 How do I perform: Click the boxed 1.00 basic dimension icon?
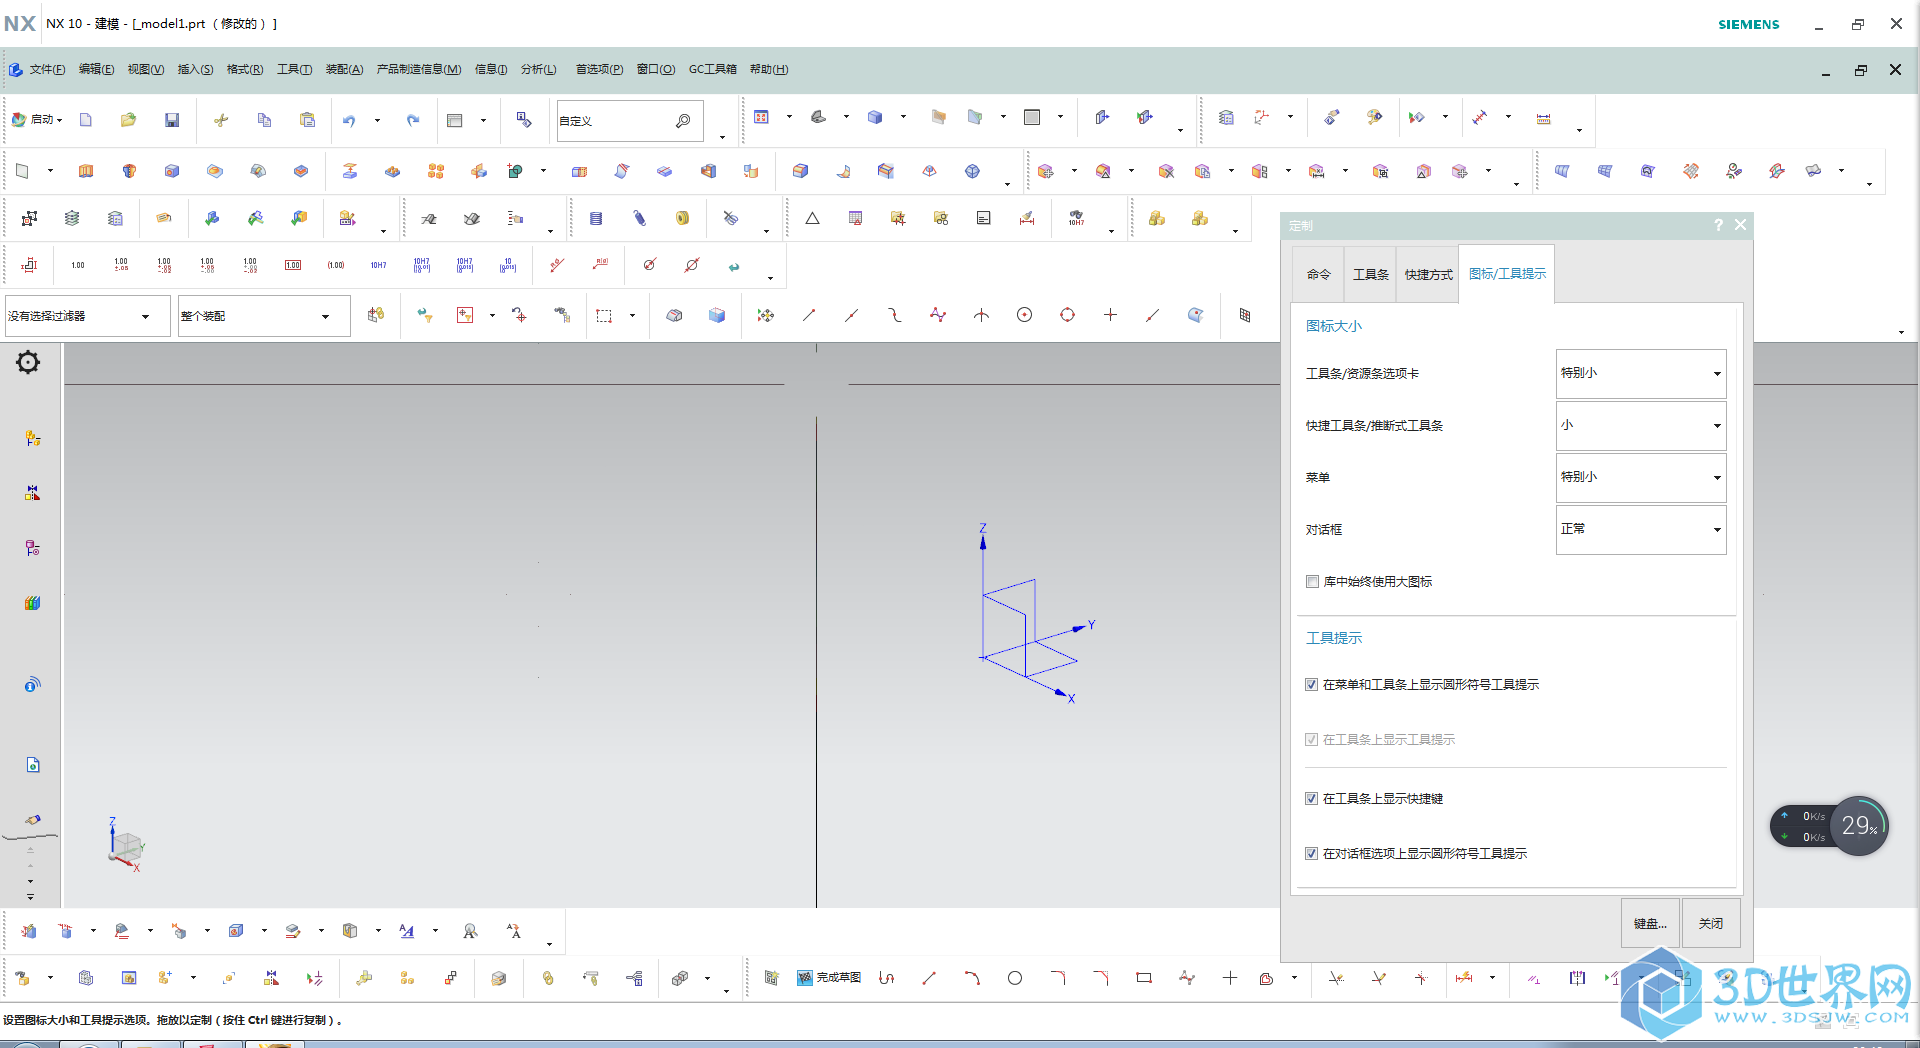(x=293, y=265)
